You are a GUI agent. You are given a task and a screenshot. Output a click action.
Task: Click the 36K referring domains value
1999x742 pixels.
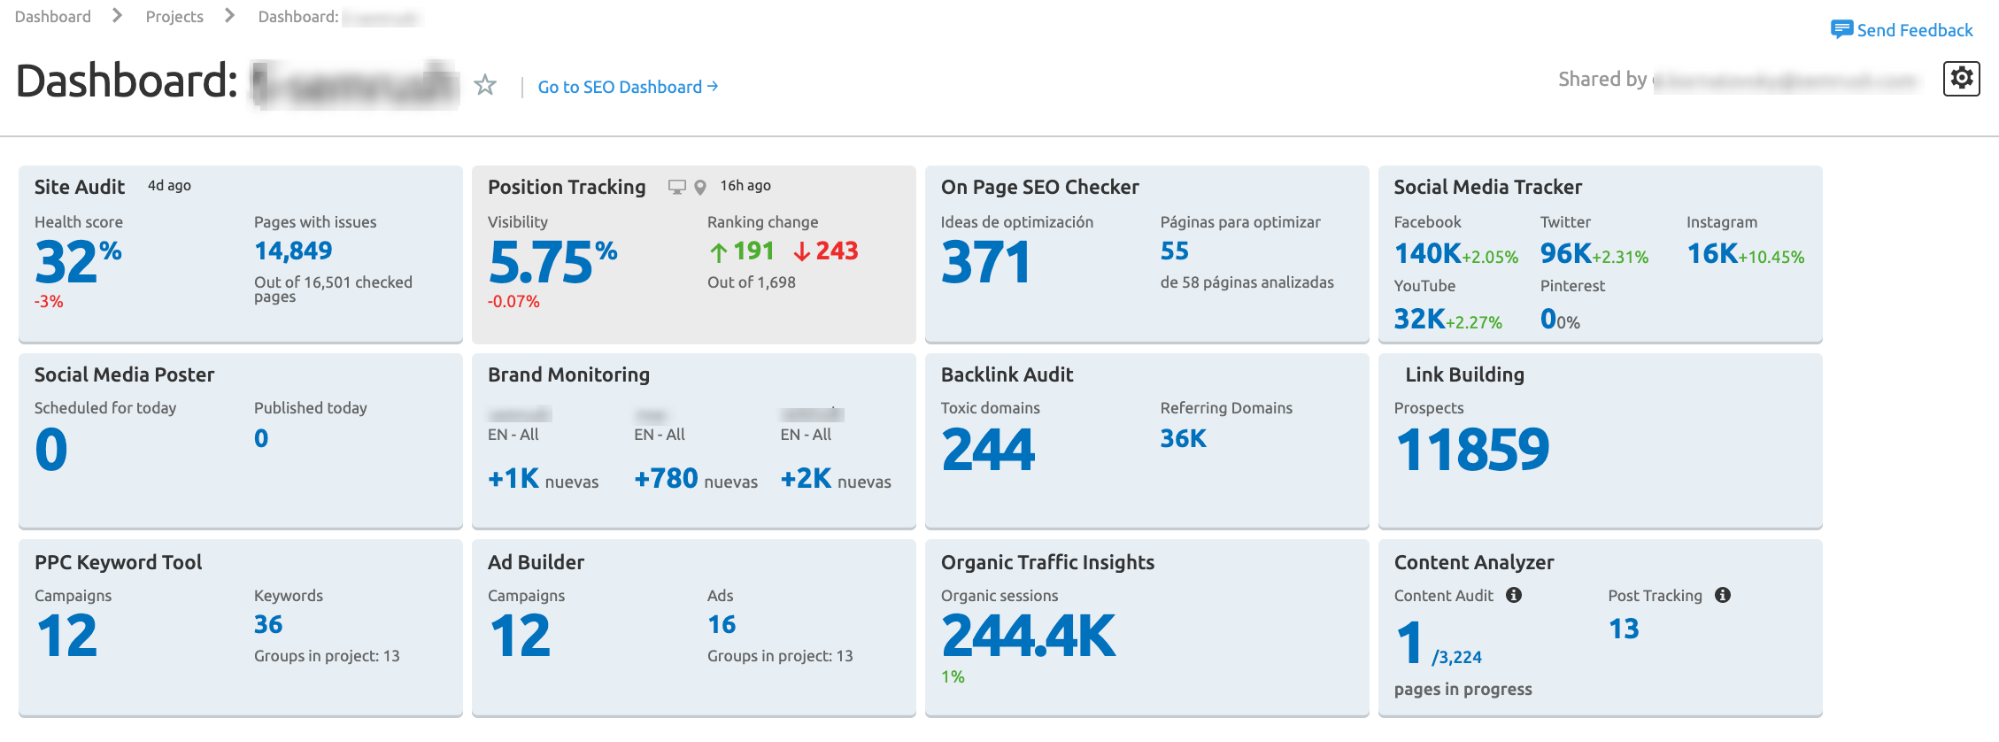(x=1183, y=438)
